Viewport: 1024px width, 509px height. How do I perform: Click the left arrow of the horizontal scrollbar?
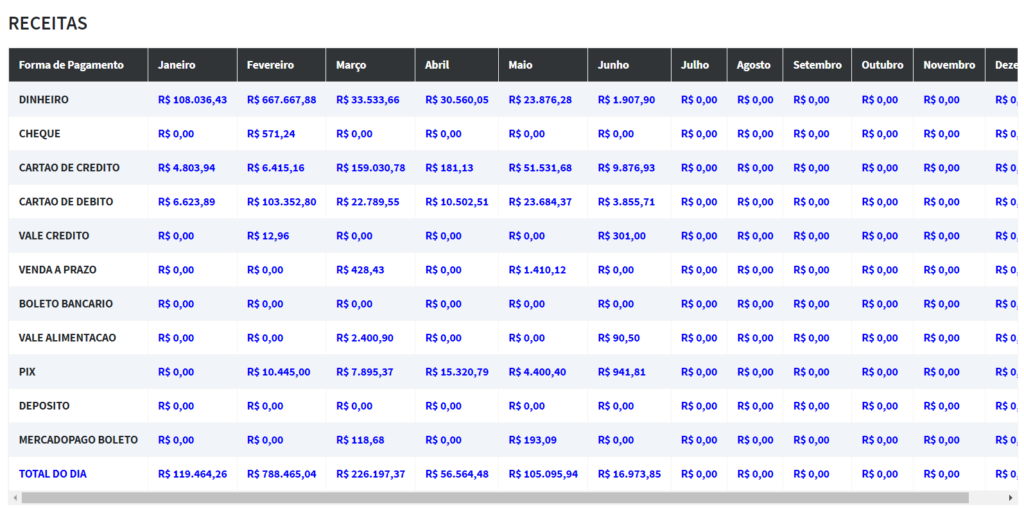tap(14, 497)
